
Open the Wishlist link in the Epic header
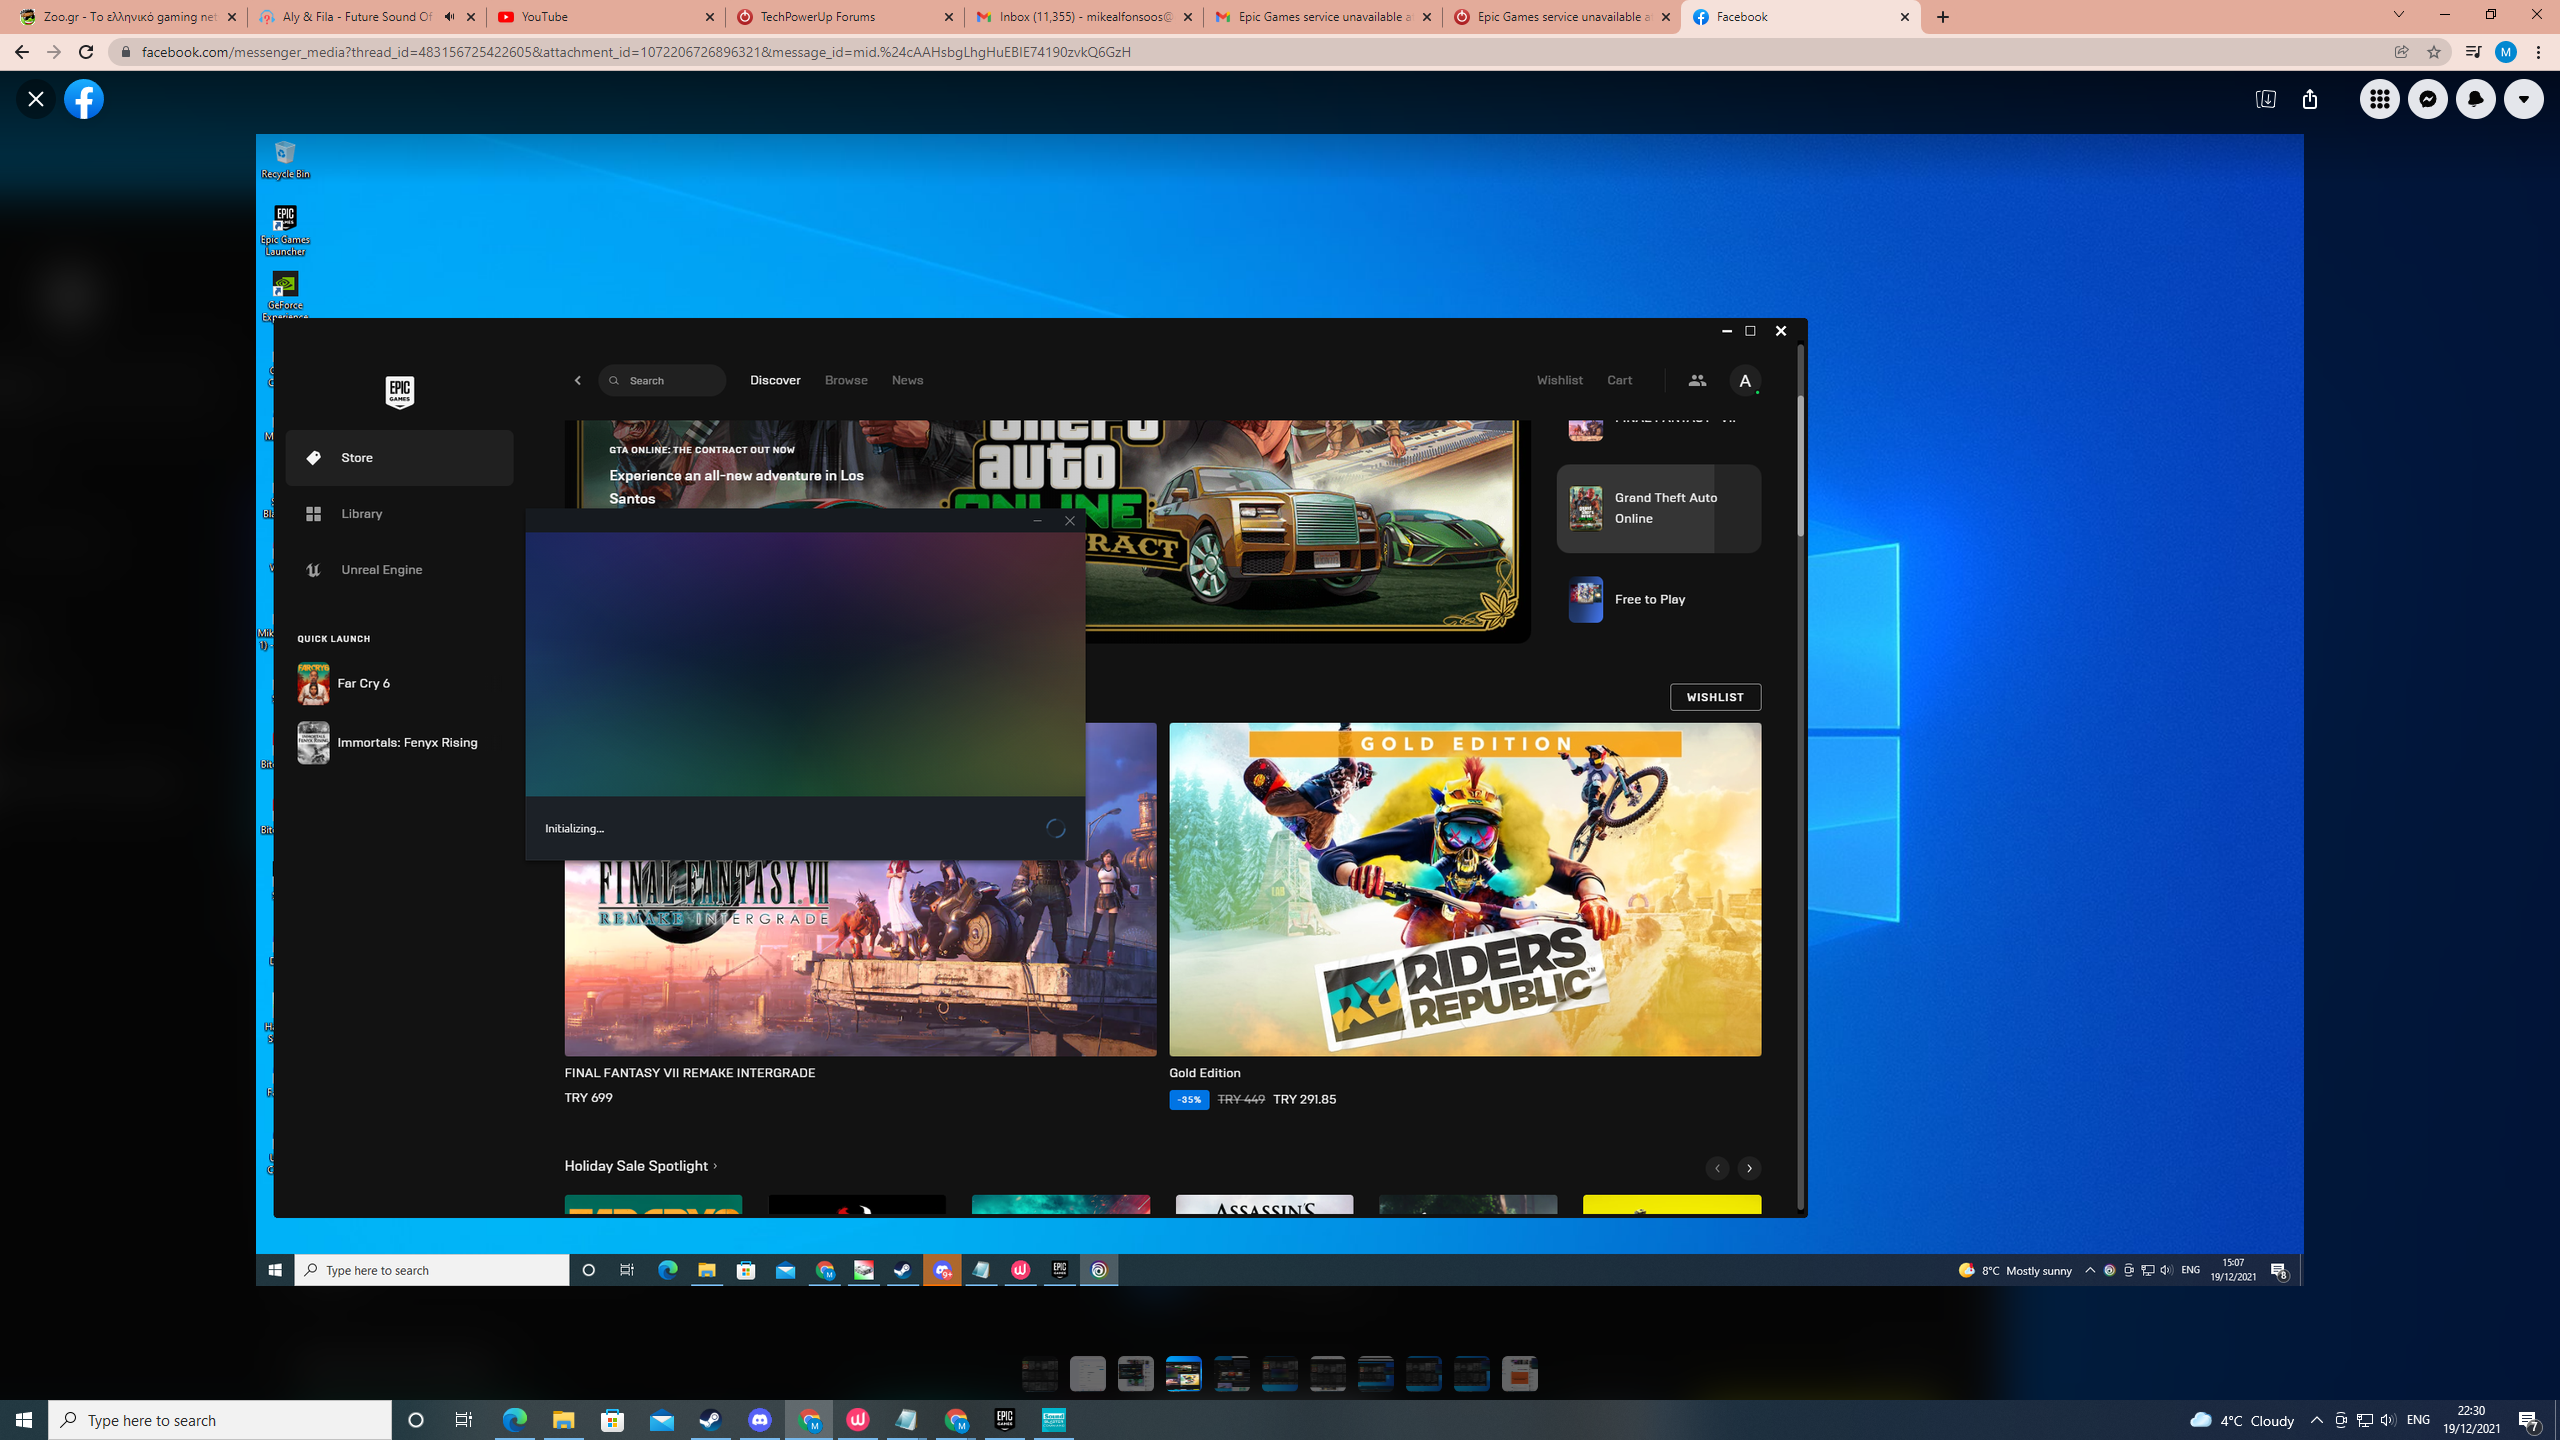pyautogui.click(x=1559, y=380)
